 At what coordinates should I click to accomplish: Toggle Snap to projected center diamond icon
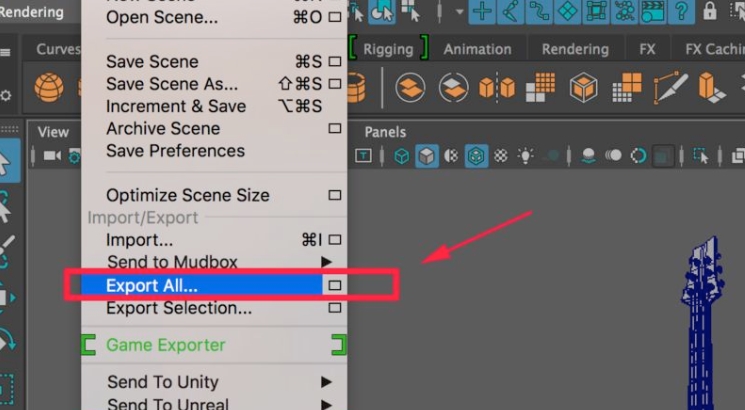tap(567, 11)
